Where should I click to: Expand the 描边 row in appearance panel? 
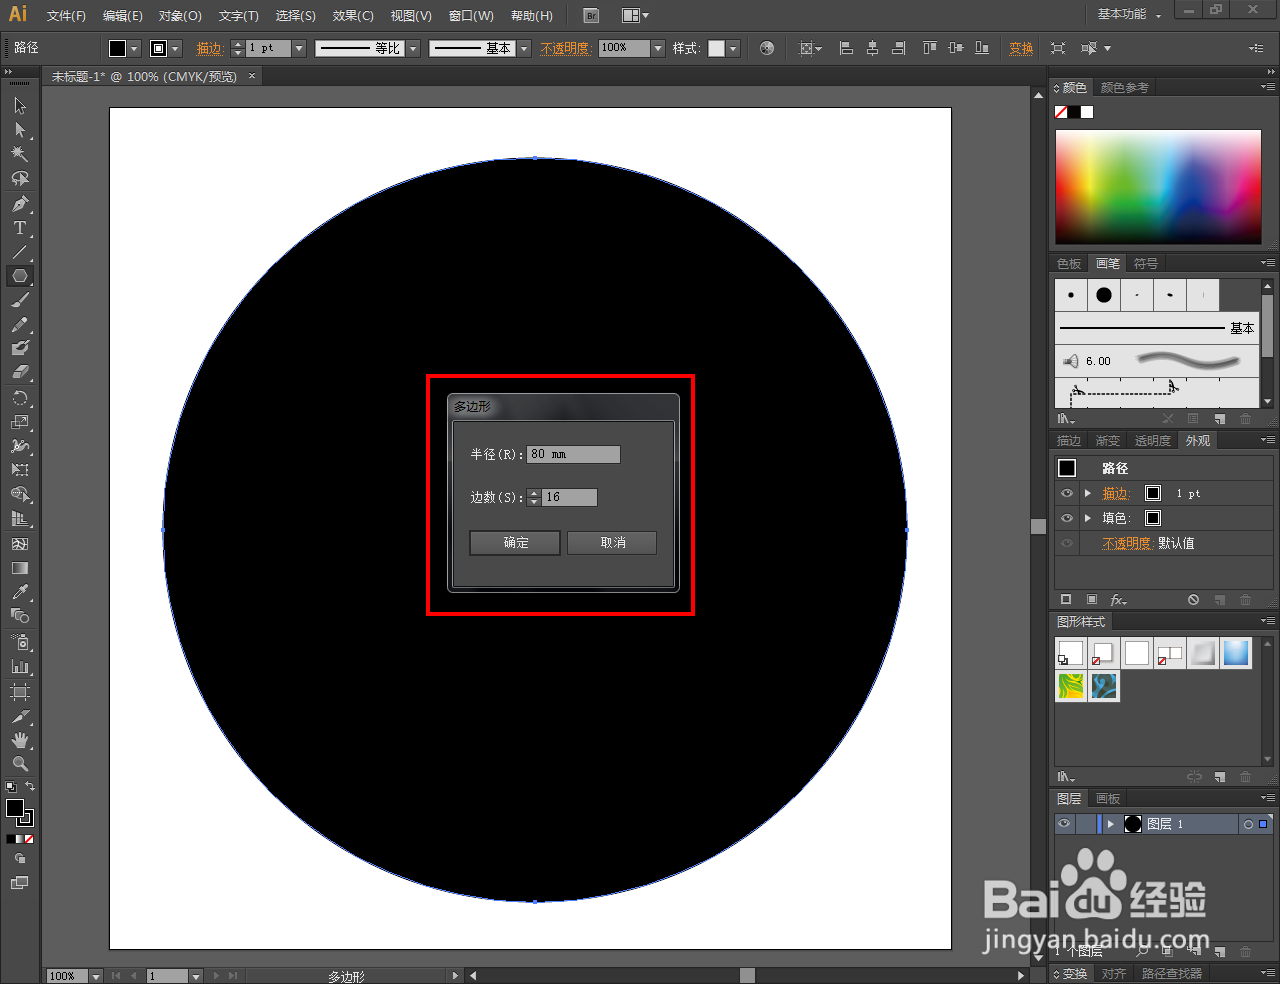click(x=1088, y=493)
